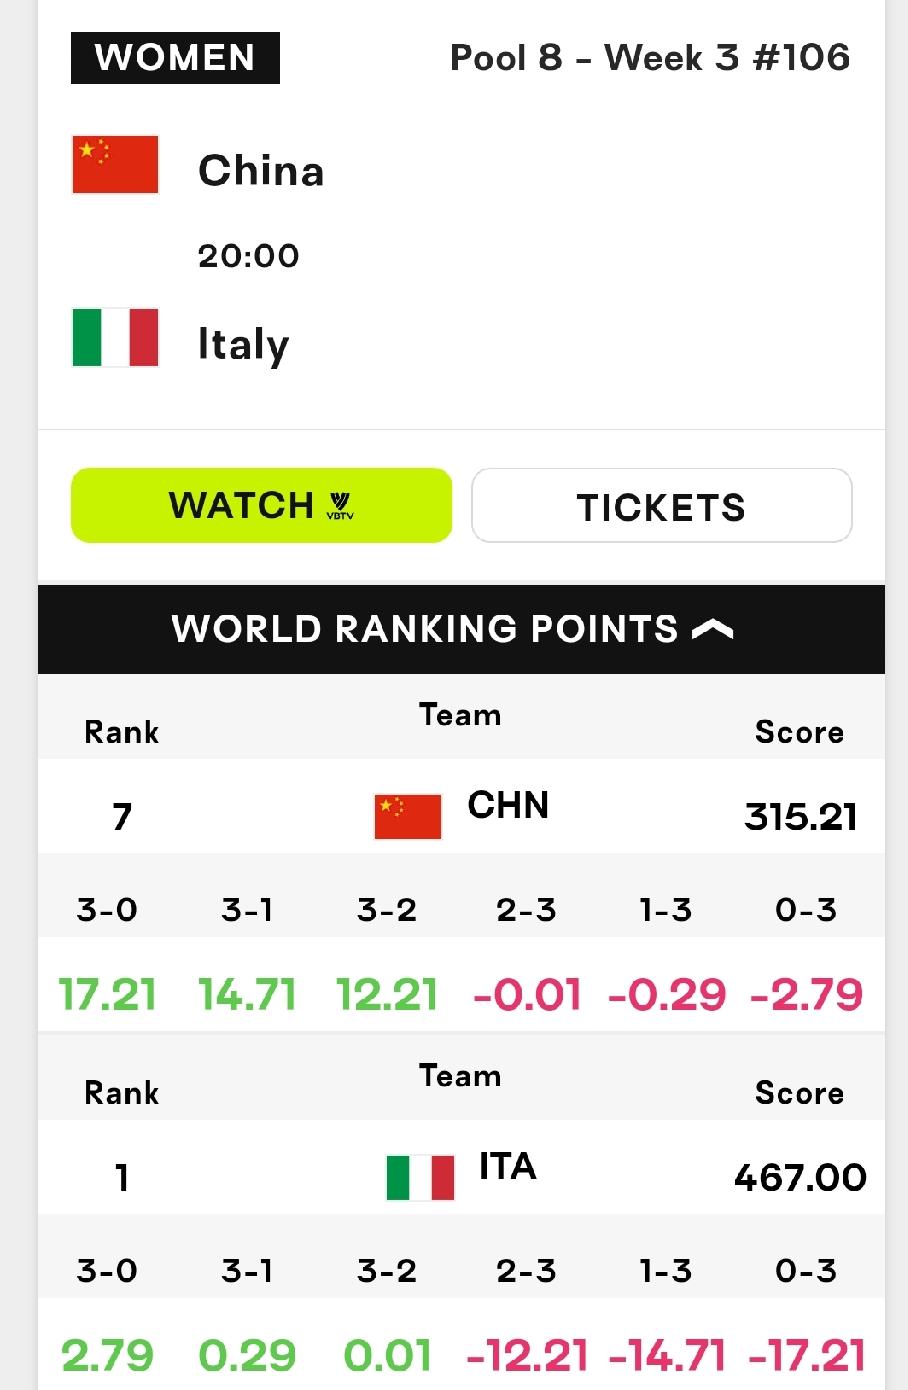This screenshot has height=1390, width=908.
Task: Click the ITA team code
Action: [x=507, y=1166]
